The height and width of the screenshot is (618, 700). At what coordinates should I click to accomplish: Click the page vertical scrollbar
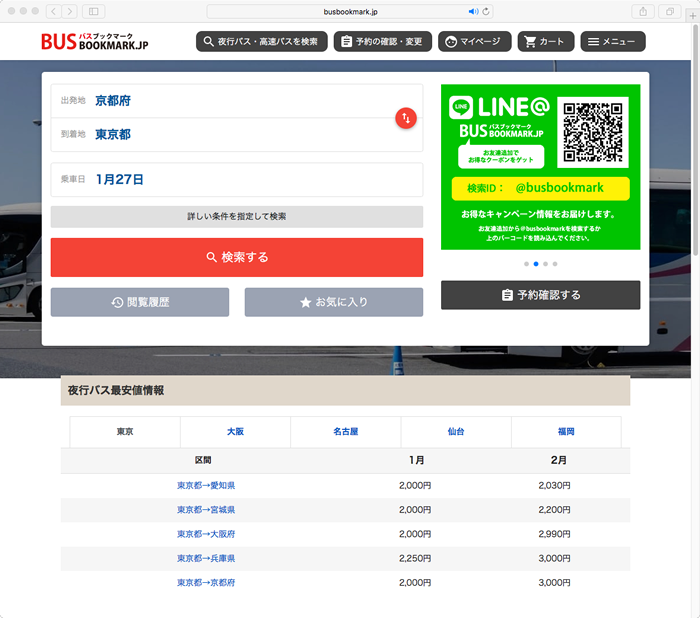click(696, 141)
